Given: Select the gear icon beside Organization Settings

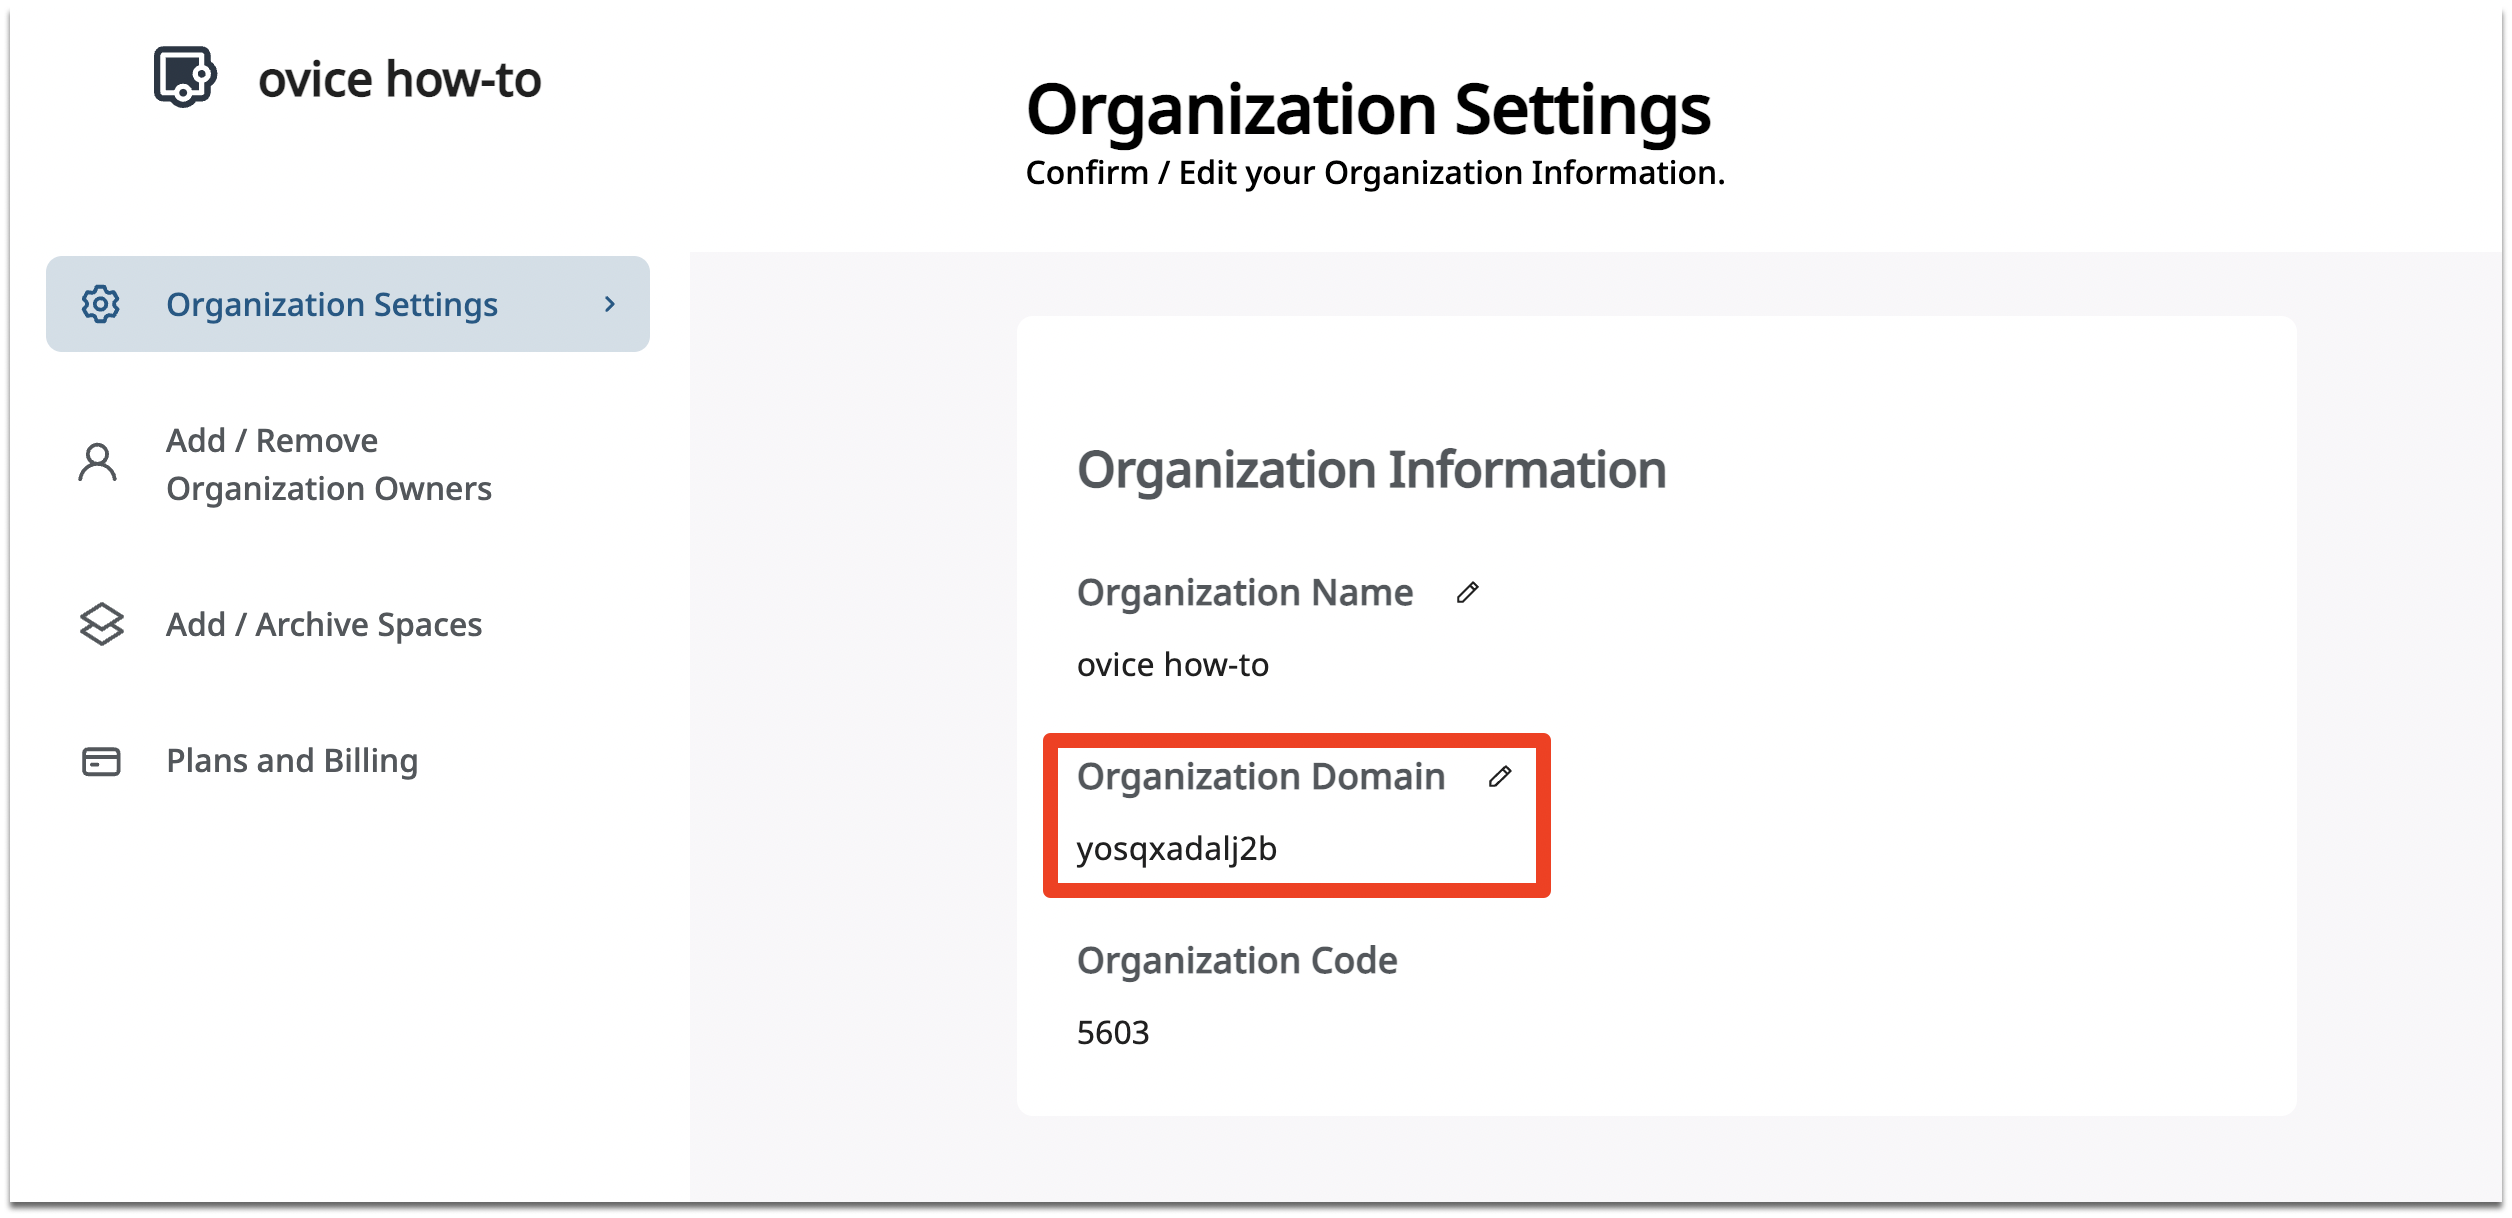Looking at the screenshot, I should click(x=98, y=305).
